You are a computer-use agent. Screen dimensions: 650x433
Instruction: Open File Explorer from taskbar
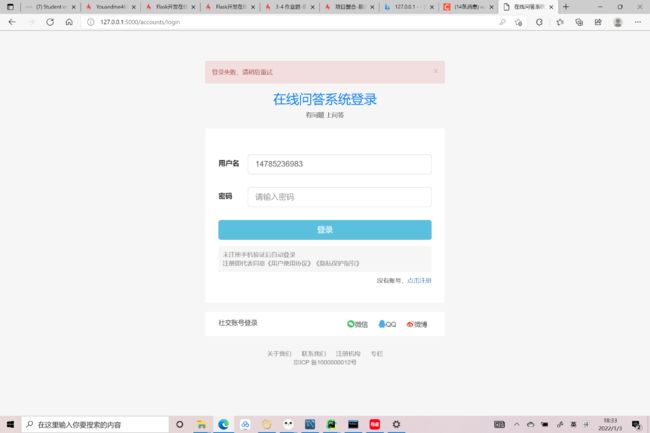click(201, 424)
